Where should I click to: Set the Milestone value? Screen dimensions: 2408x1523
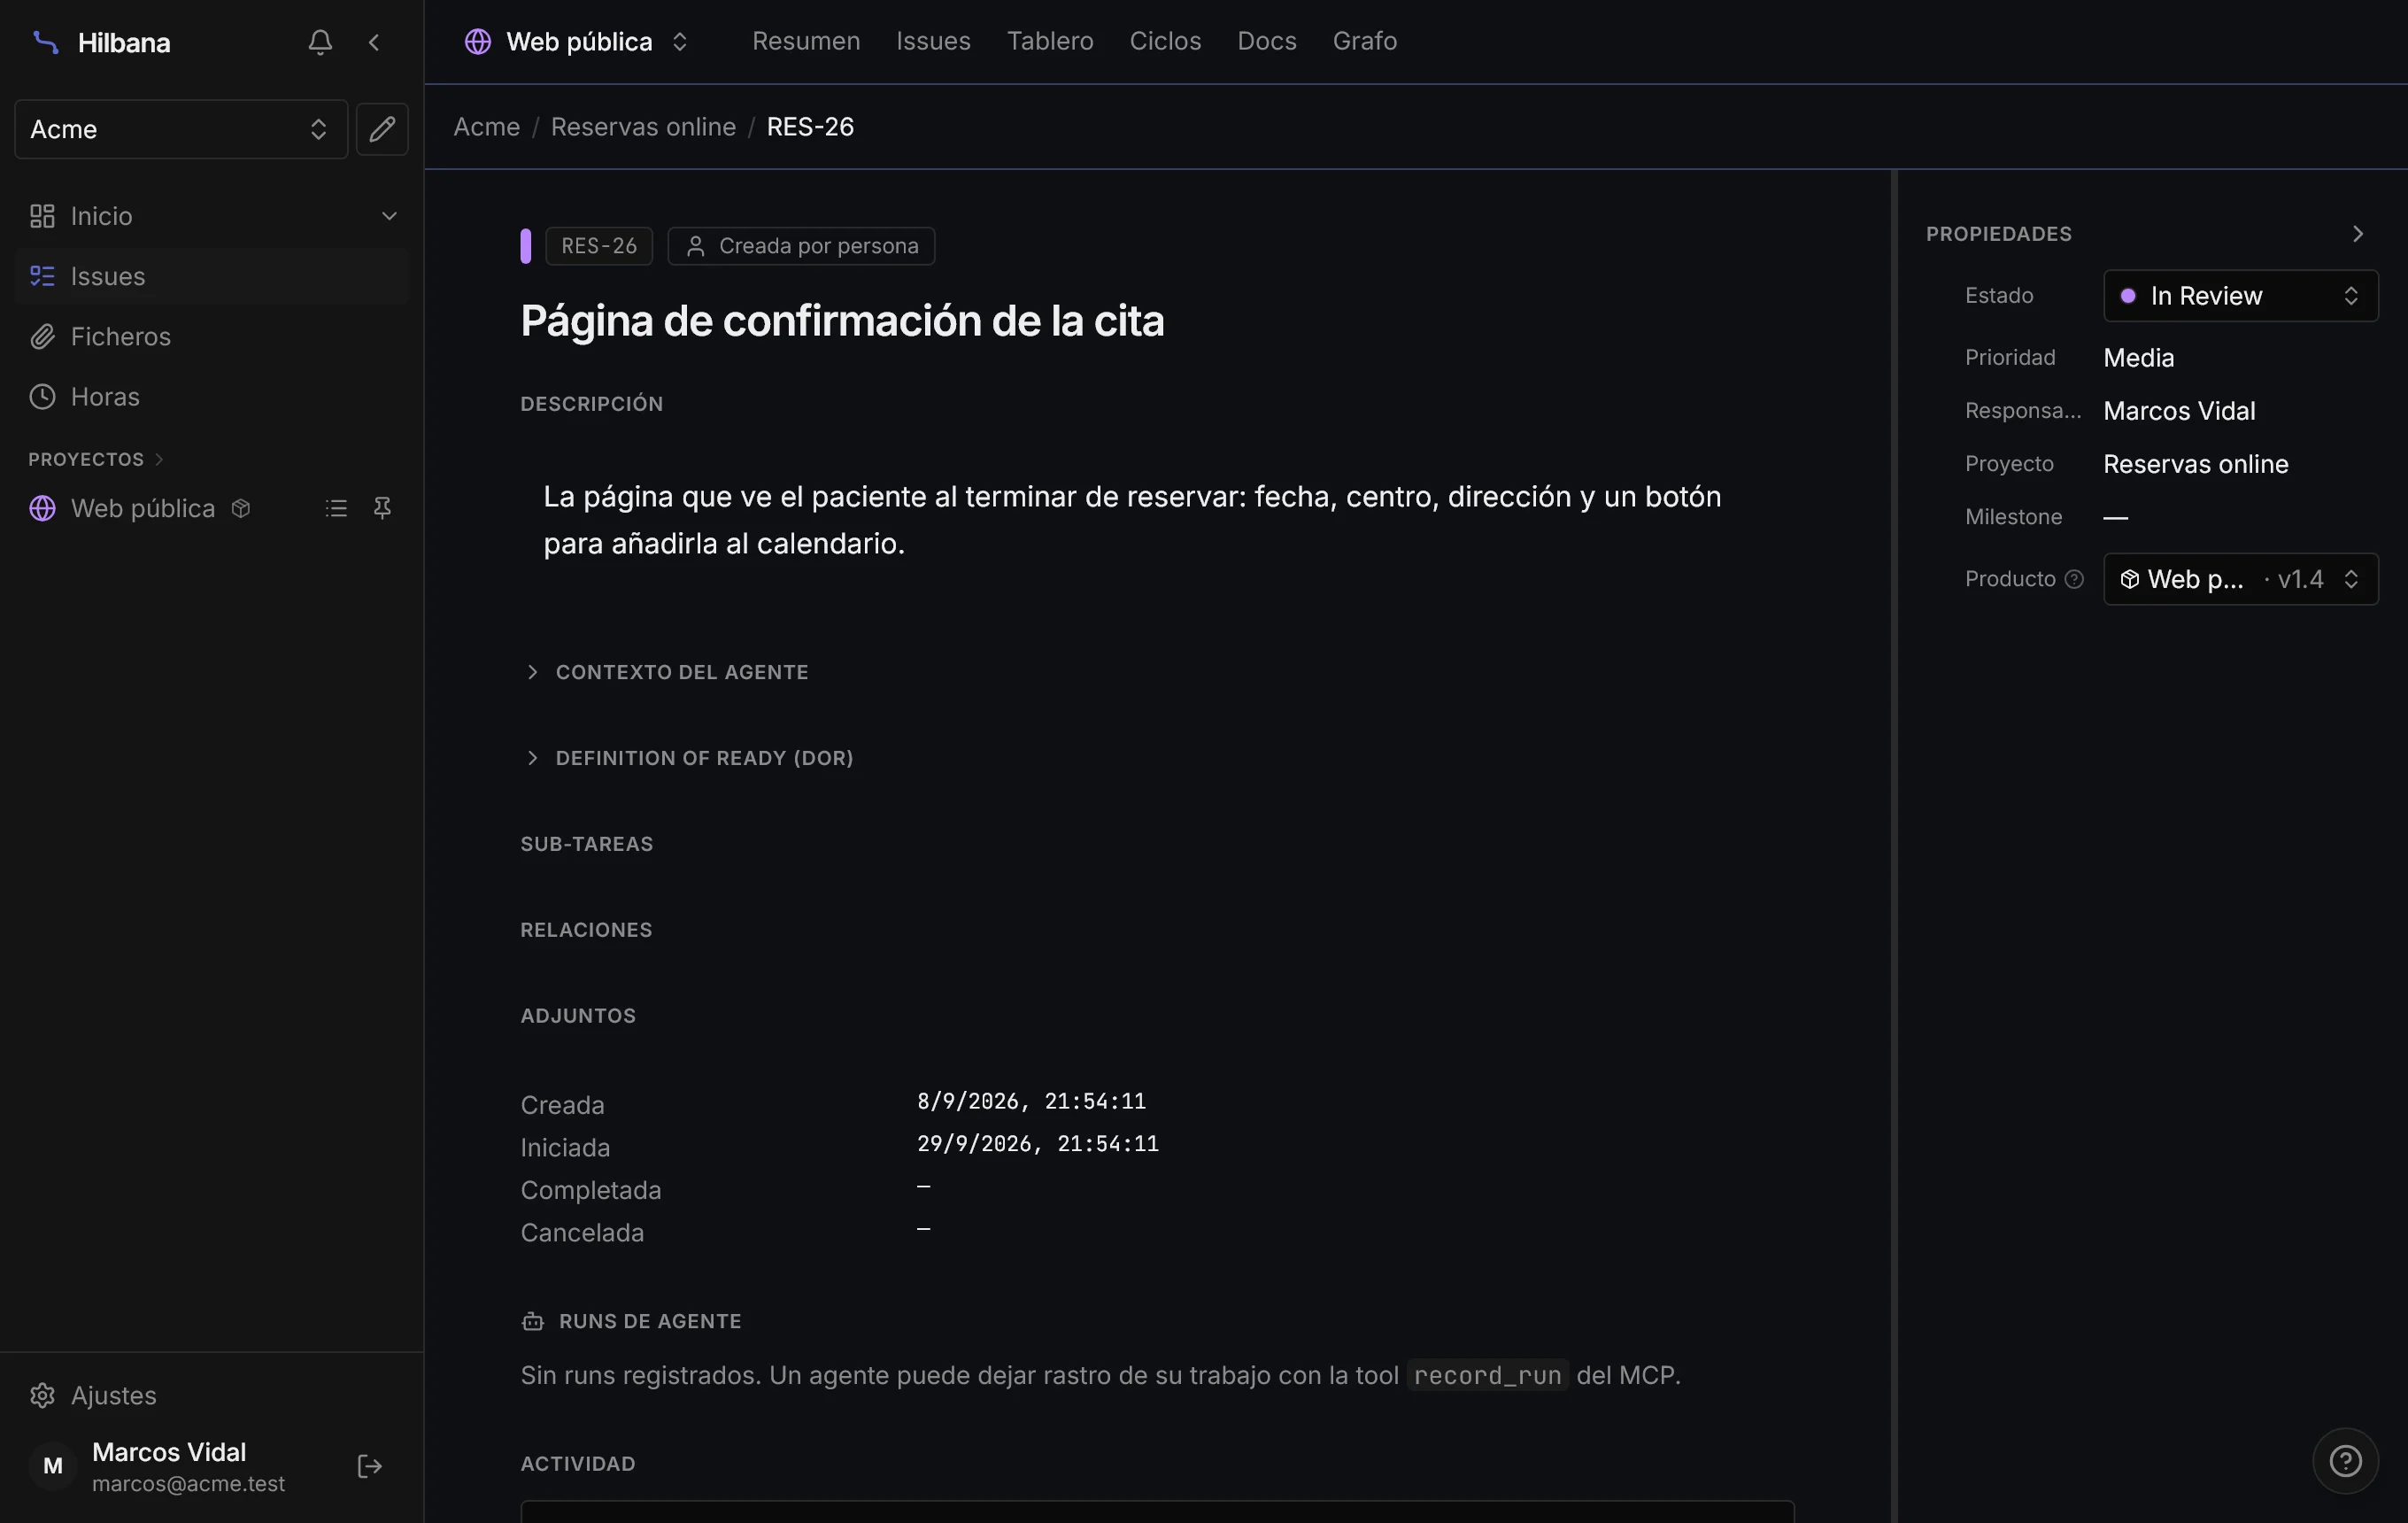pos(2115,517)
